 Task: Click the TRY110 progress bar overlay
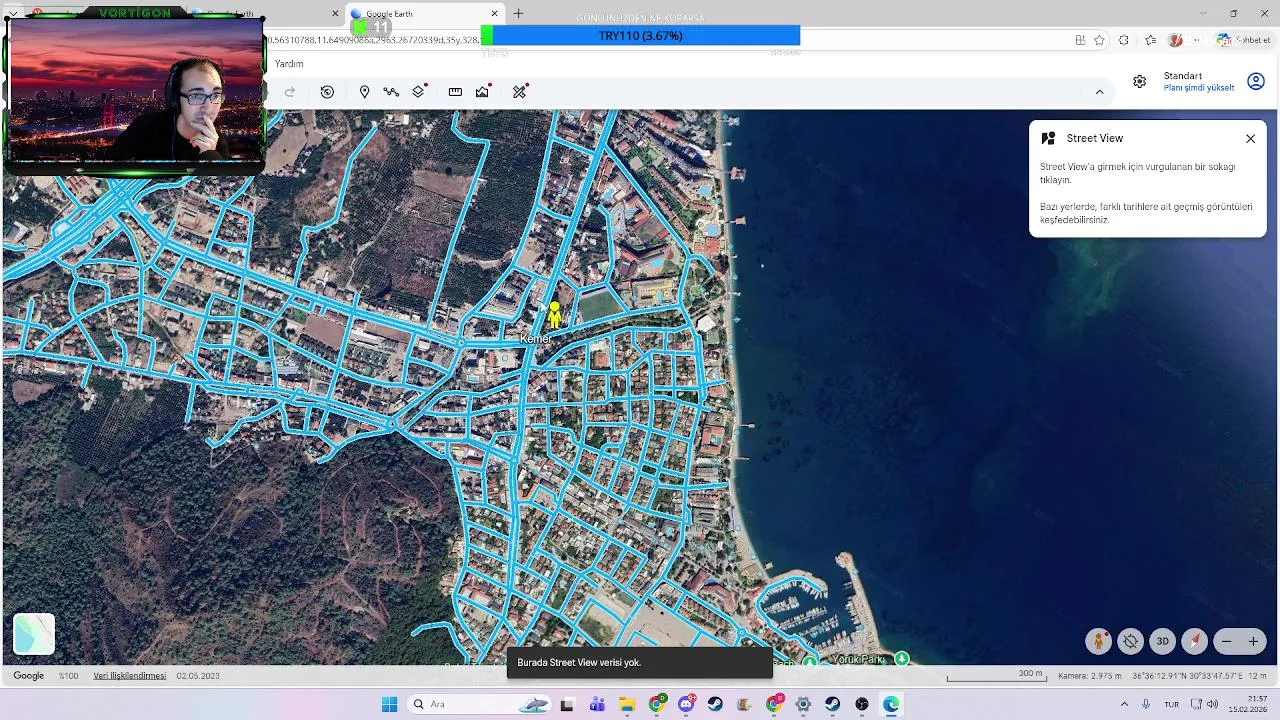click(x=640, y=36)
